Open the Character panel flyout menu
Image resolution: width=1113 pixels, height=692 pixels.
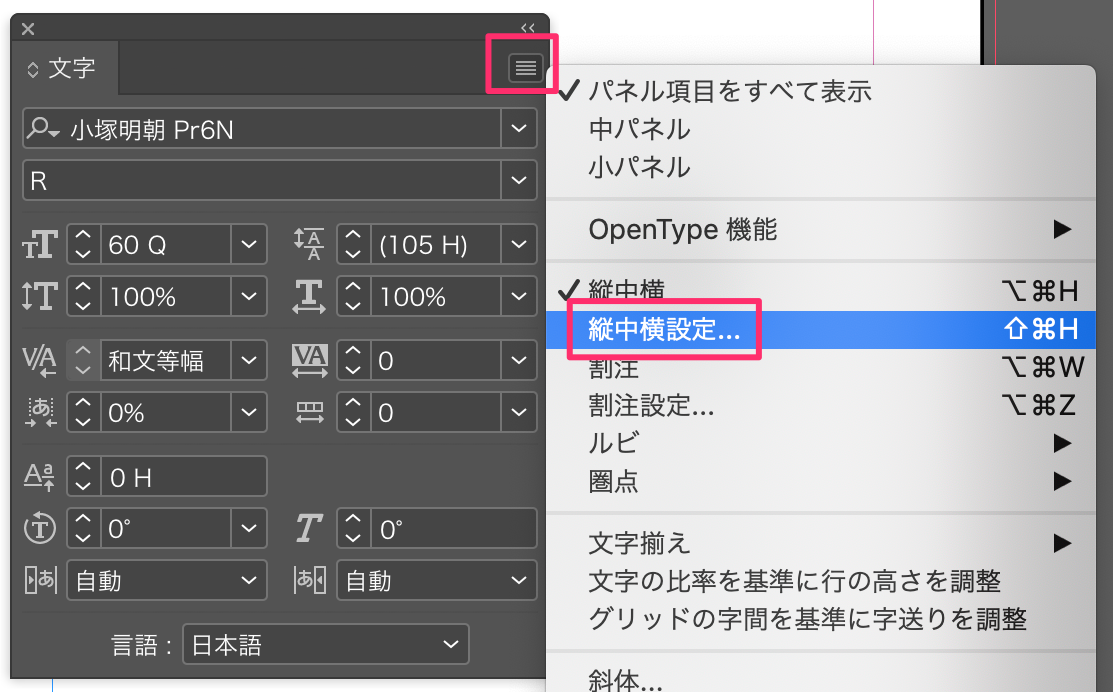[525, 68]
